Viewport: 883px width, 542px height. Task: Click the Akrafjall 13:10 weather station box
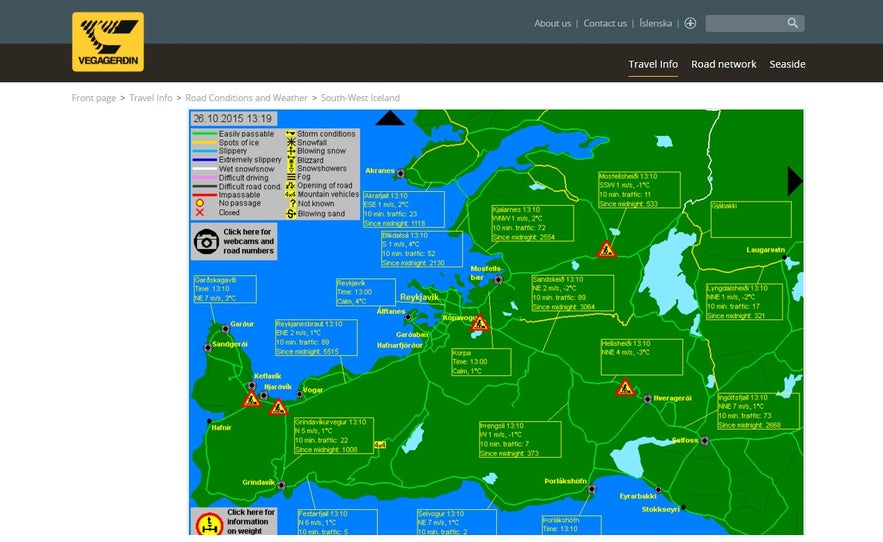[403, 209]
